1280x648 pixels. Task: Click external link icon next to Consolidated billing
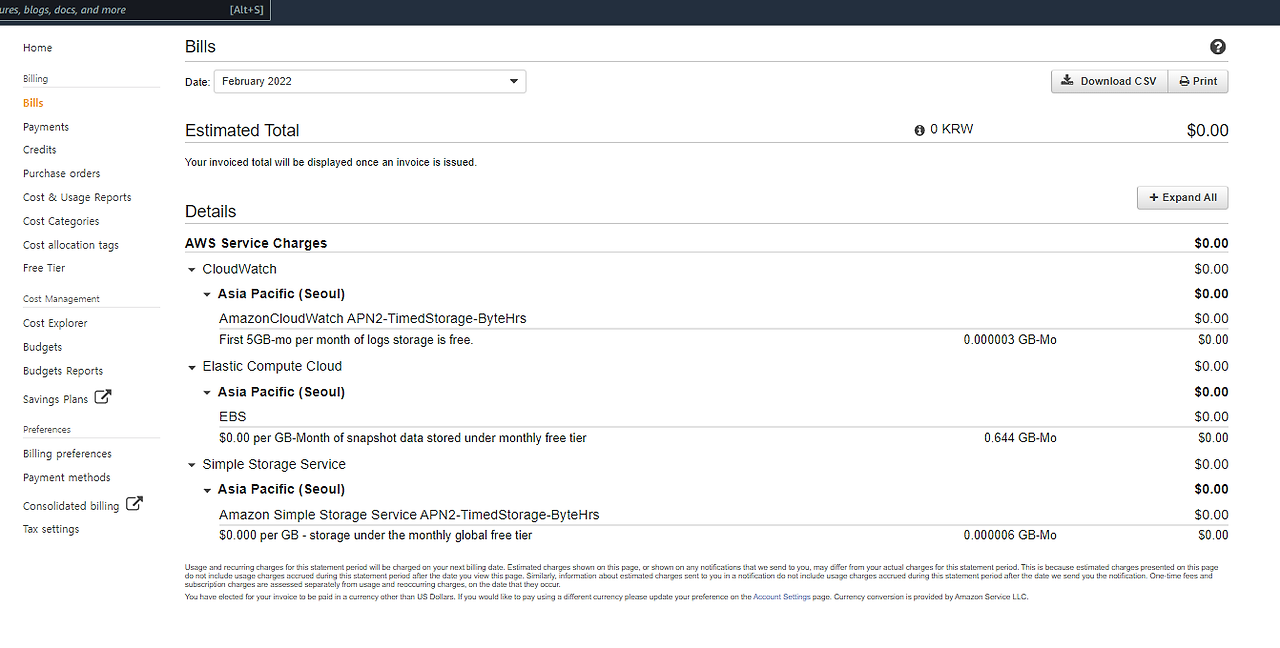(x=134, y=504)
